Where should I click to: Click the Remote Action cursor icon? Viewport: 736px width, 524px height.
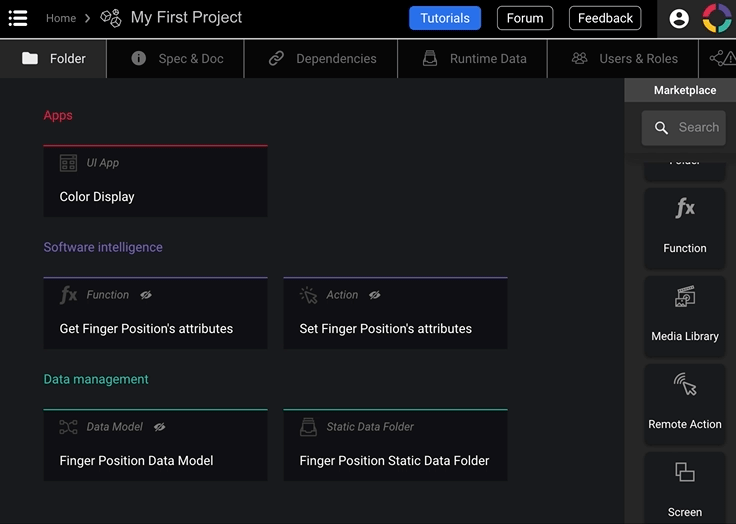(685, 384)
